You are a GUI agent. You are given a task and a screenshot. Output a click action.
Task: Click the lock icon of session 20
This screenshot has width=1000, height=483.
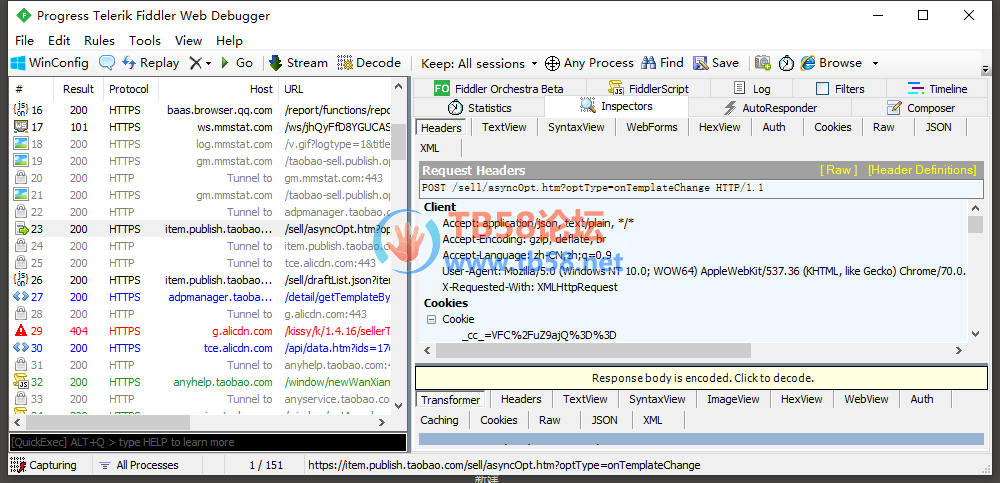20,178
